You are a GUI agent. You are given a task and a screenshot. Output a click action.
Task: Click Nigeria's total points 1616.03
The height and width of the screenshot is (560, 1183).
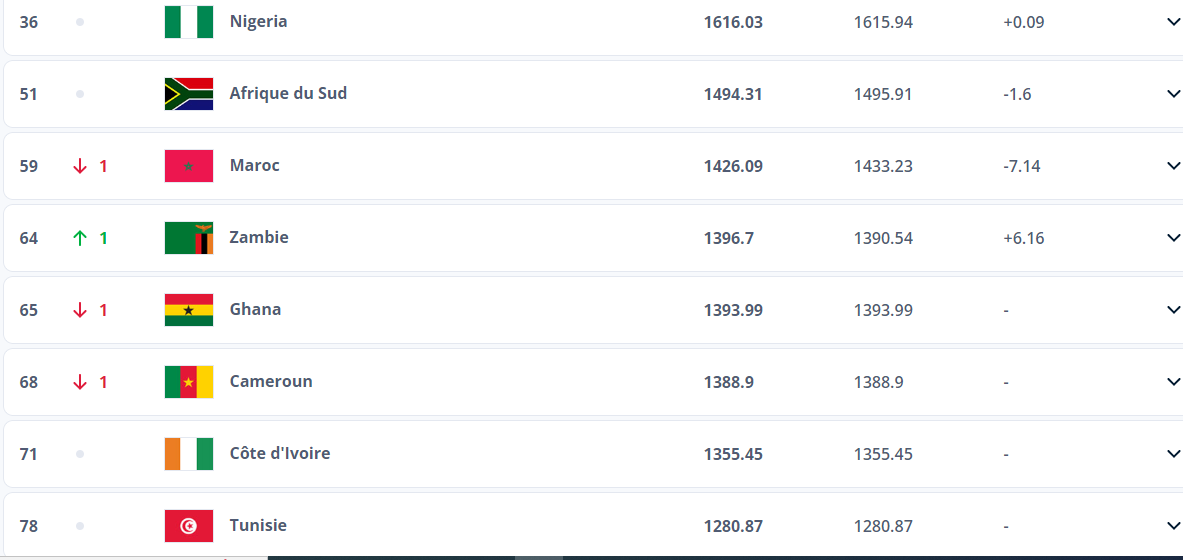point(733,22)
